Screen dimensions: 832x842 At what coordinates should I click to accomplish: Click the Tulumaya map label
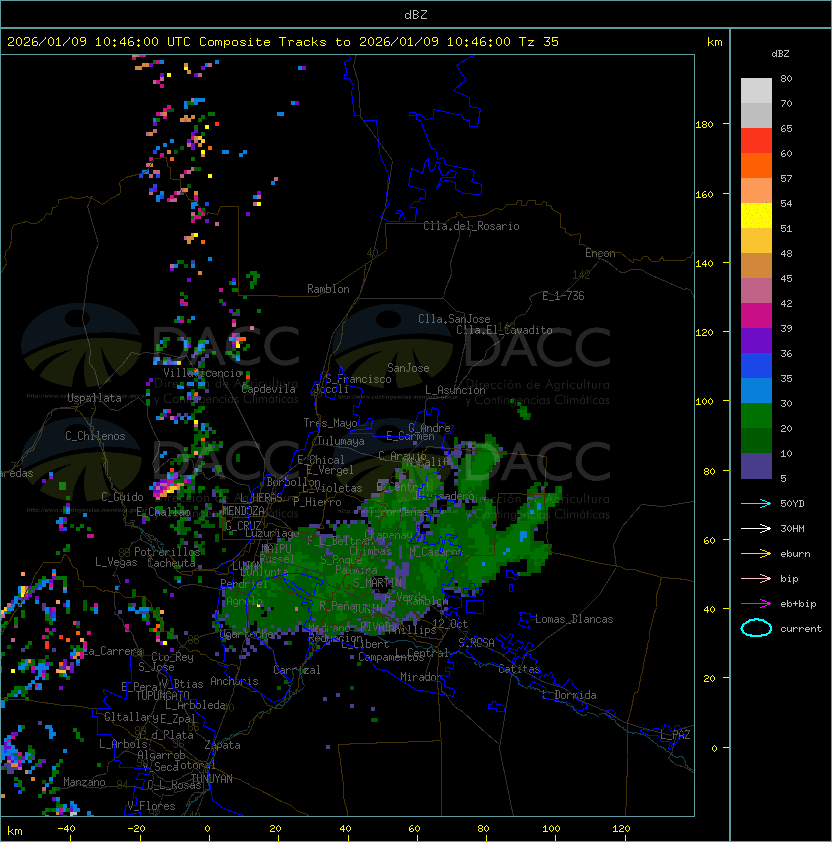point(341,441)
